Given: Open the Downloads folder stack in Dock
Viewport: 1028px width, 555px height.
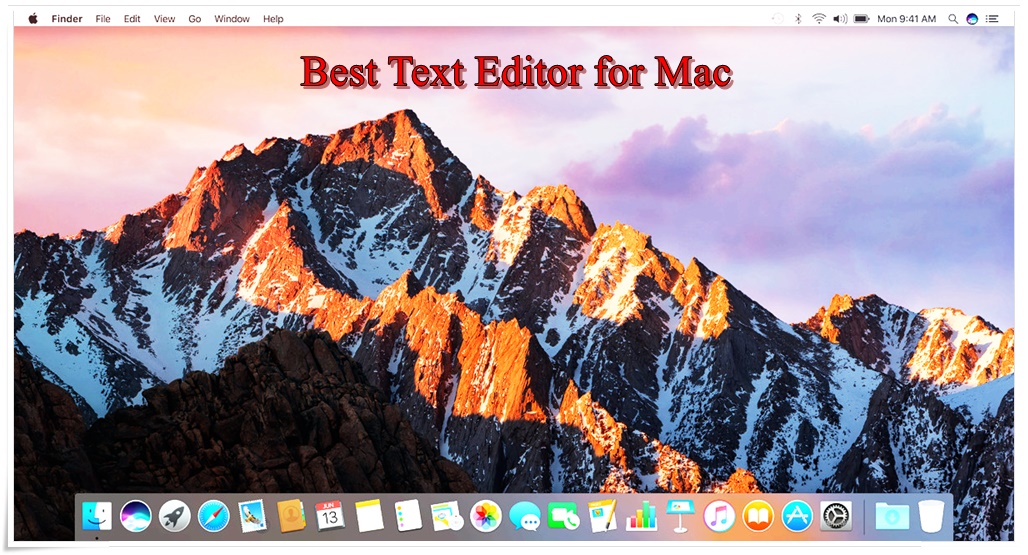Looking at the screenshot, I should [892, 516].
